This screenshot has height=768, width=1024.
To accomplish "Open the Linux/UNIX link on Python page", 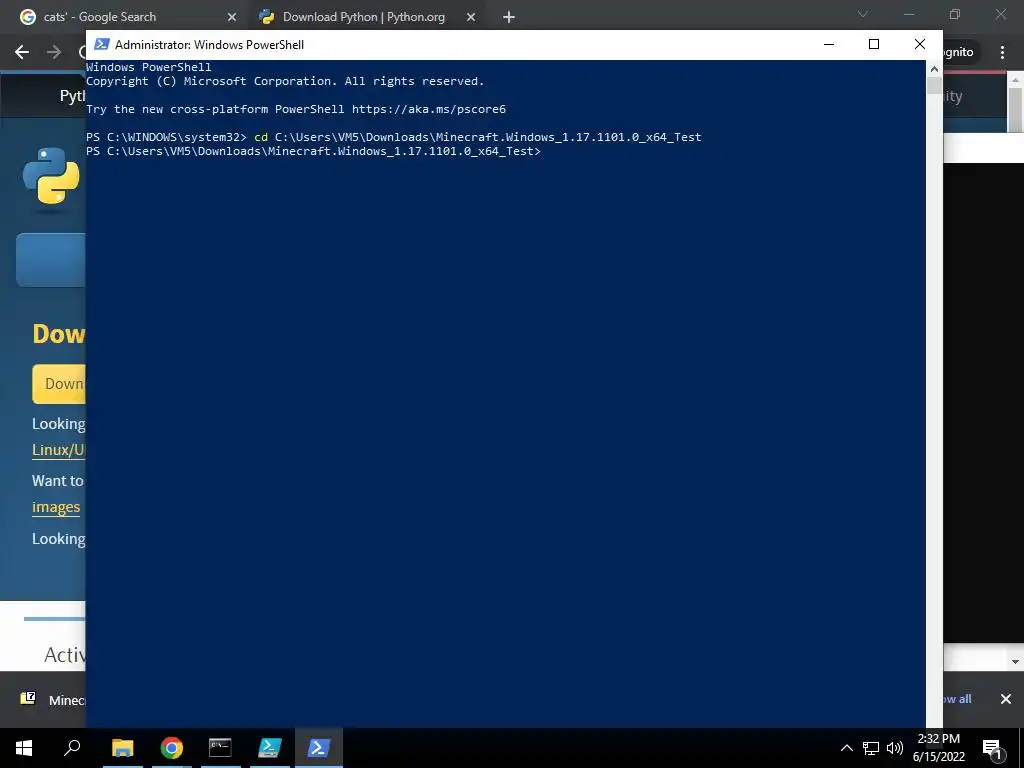I will (59, 450).
